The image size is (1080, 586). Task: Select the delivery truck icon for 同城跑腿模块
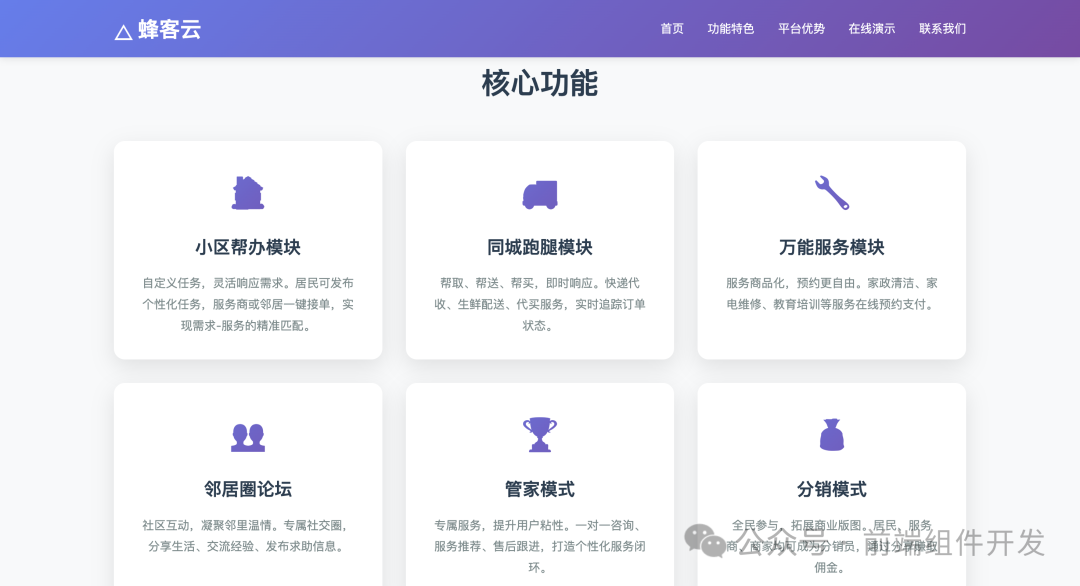point(539,194)
